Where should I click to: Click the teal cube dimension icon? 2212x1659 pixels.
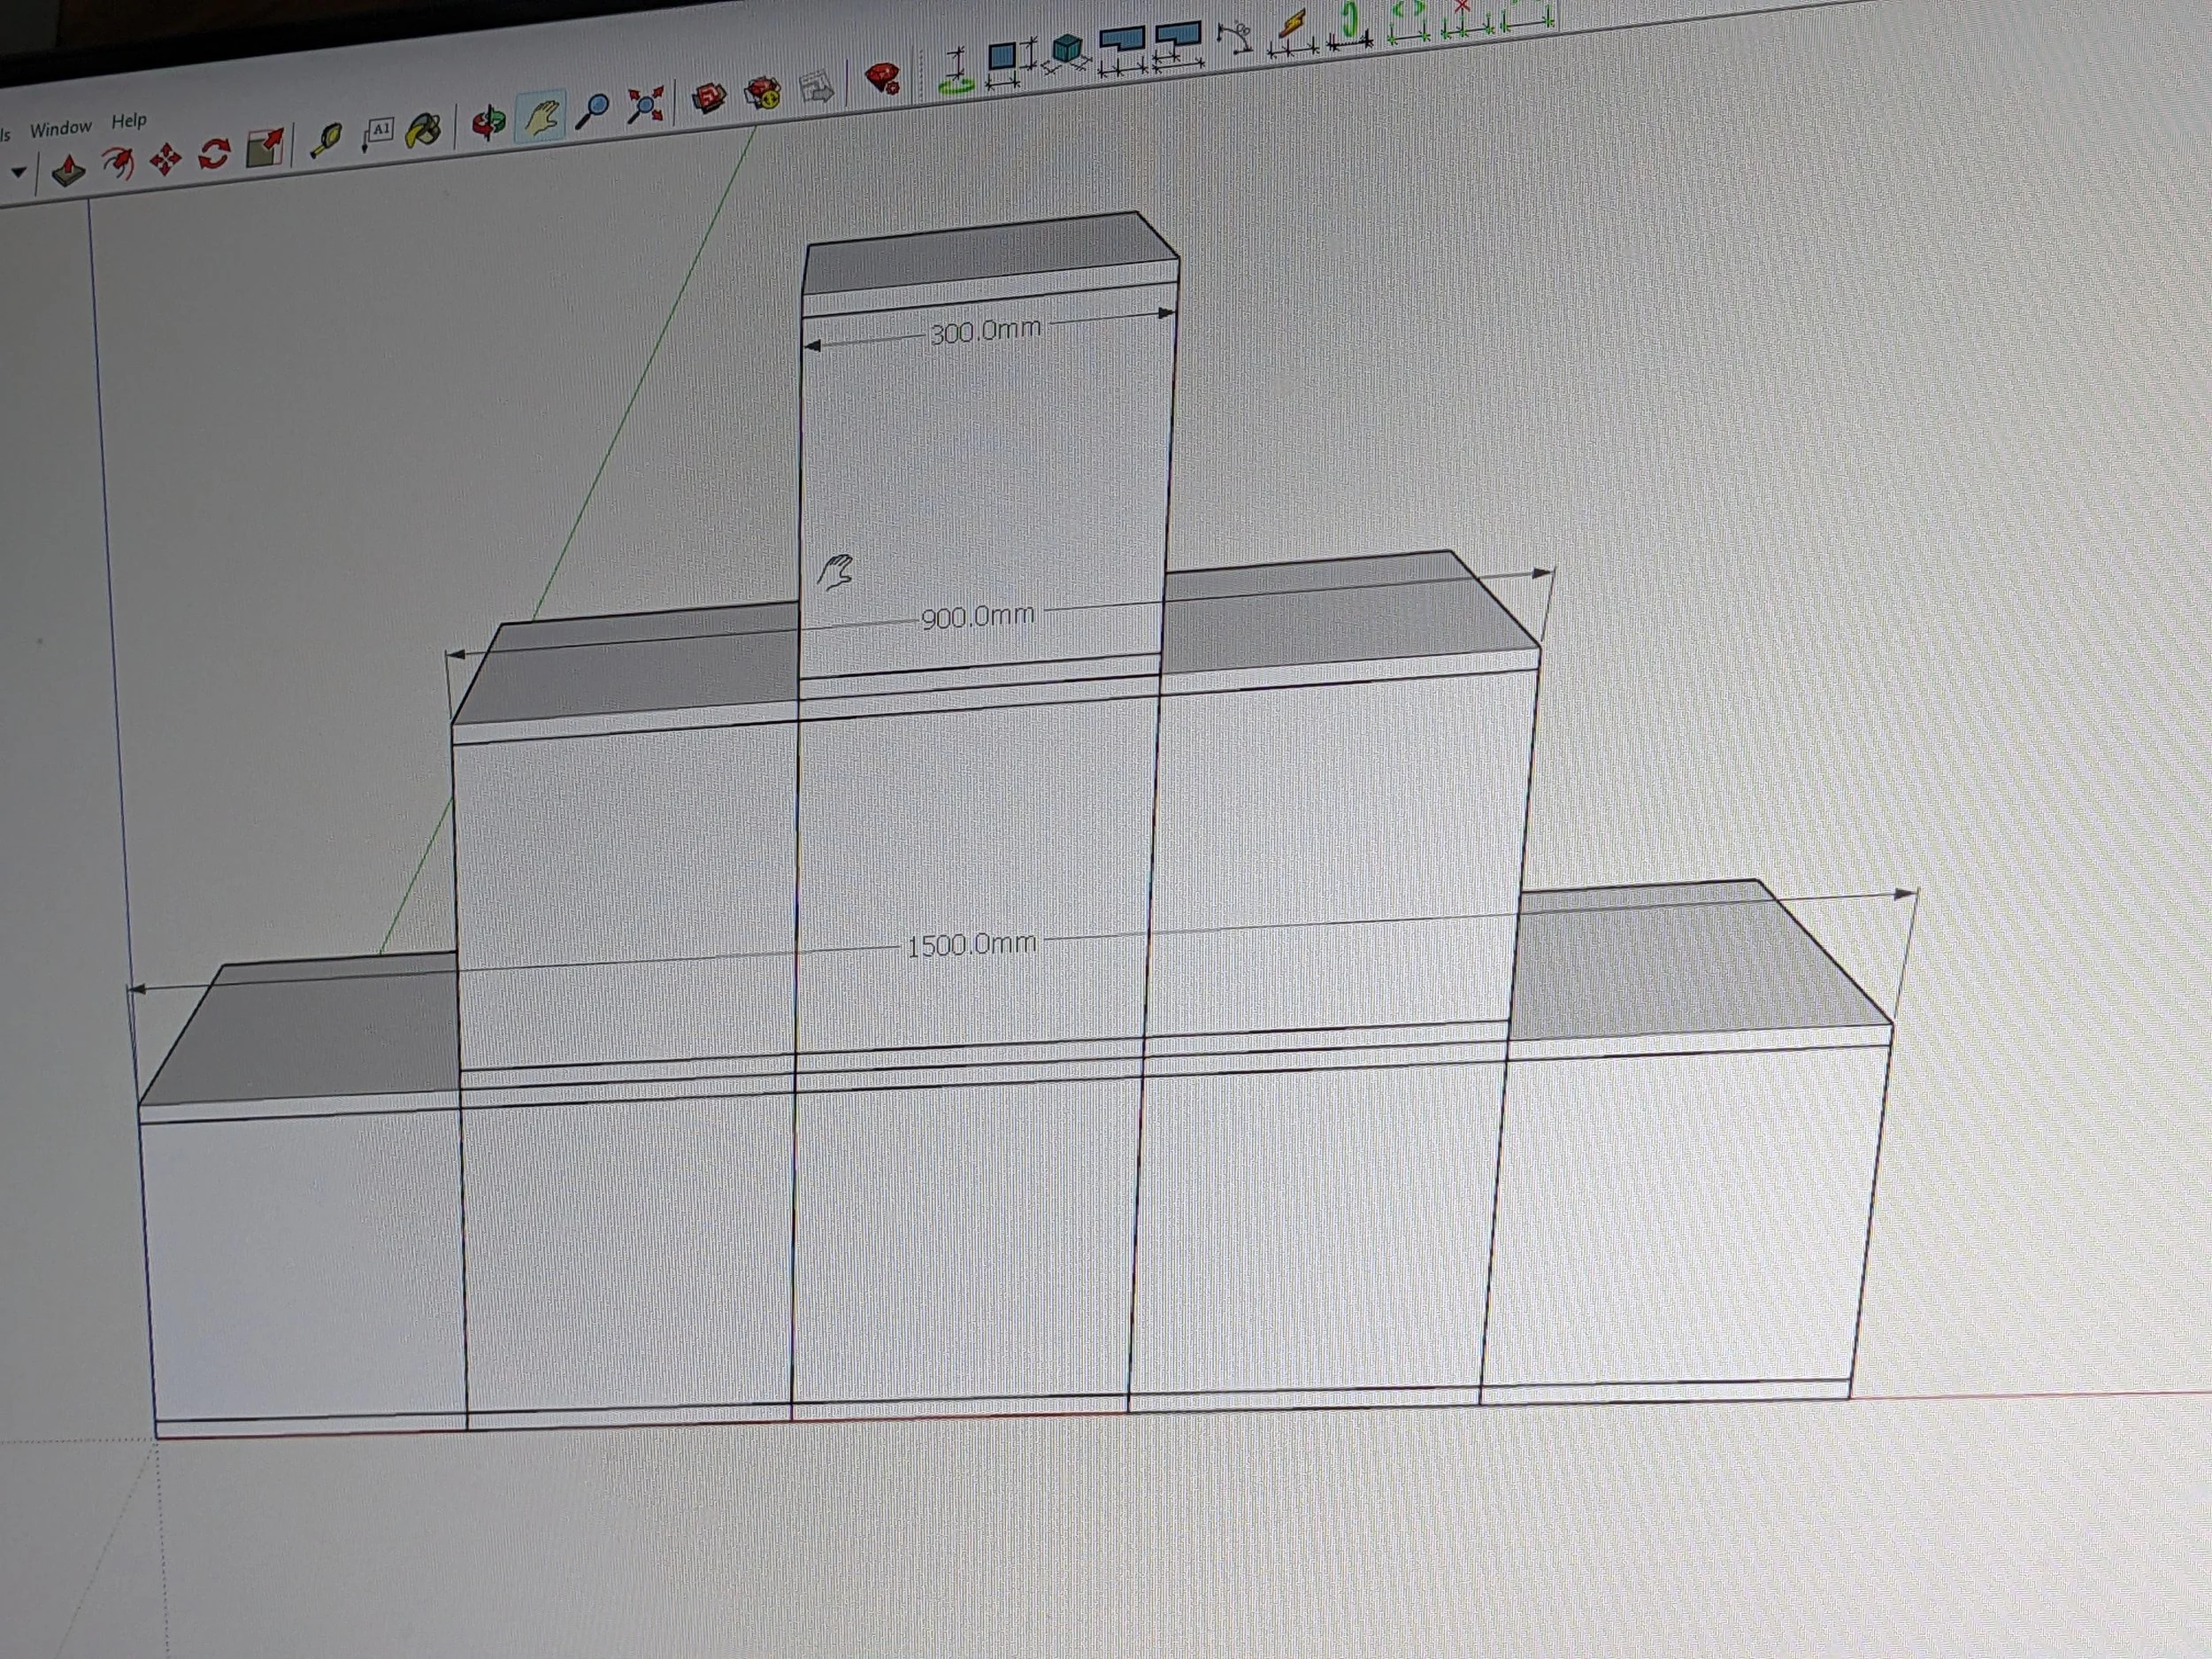click(x=1066, y=54)
